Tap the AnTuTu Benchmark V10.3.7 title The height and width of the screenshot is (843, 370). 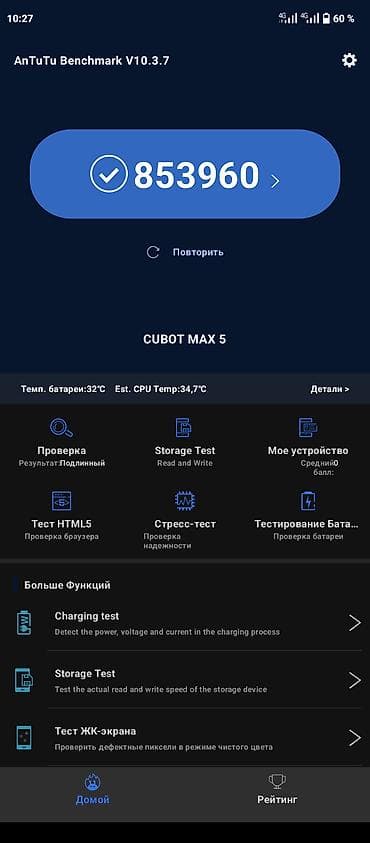pyautogui.click(x=91, y=61)
